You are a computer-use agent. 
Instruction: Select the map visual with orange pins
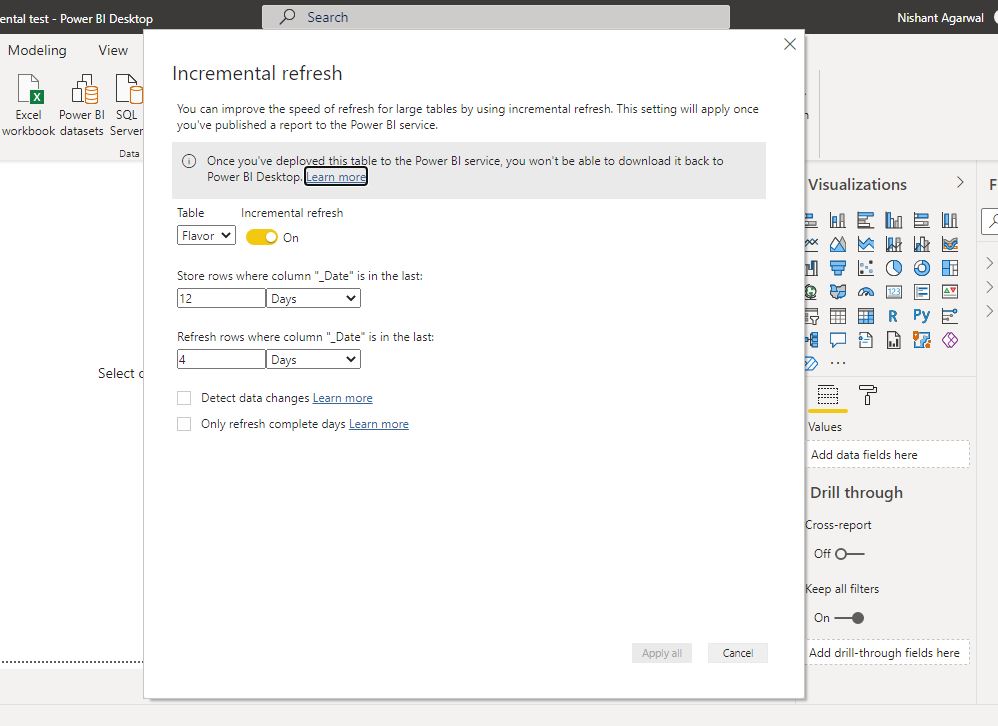(922, 340)
